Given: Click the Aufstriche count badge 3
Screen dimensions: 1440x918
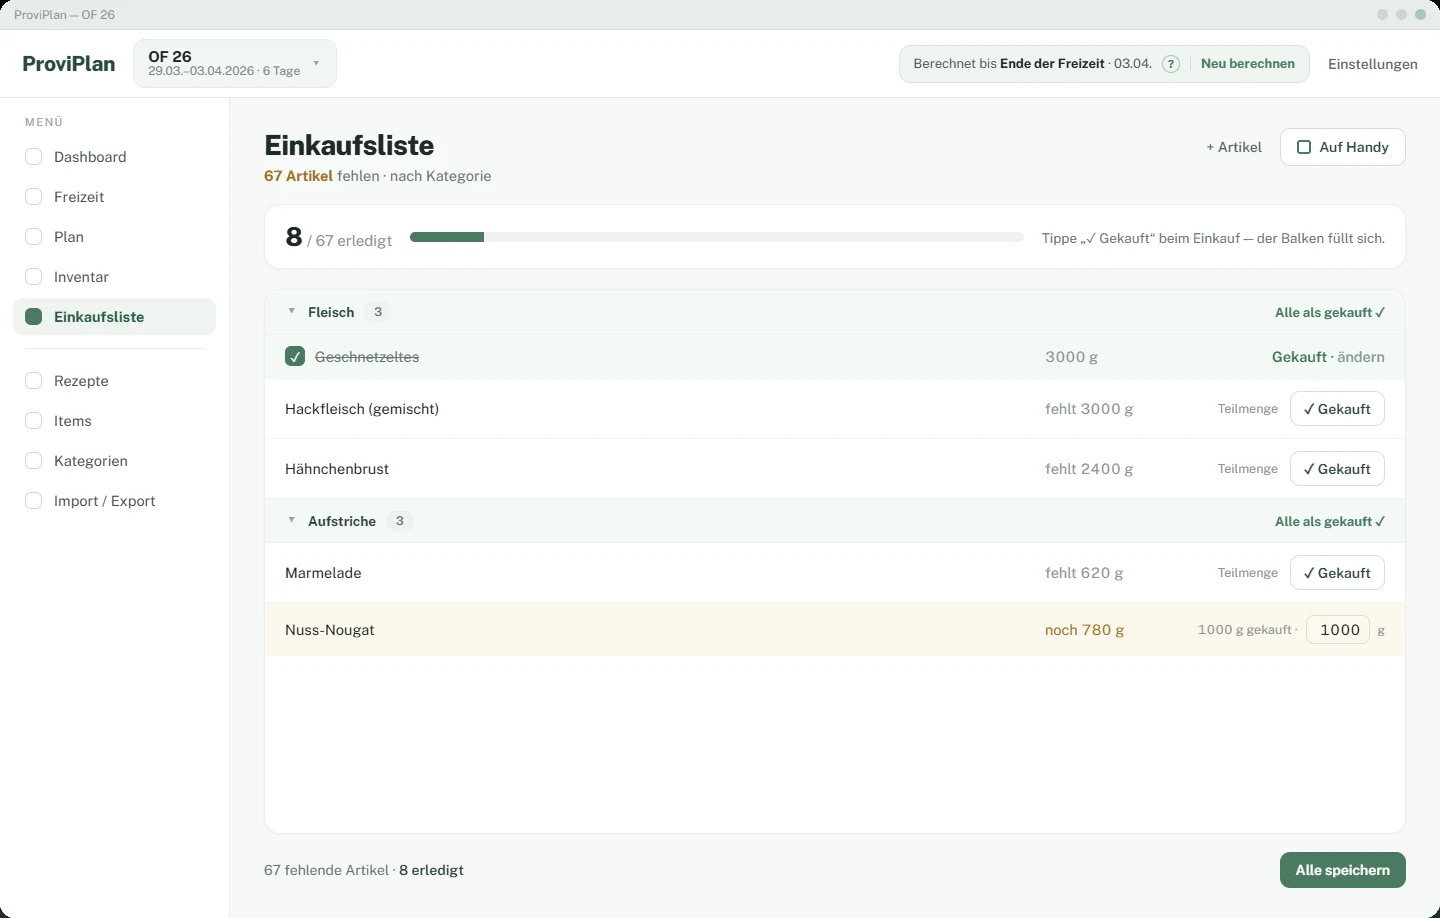Looking at the screenshot, I should point(400,521).
